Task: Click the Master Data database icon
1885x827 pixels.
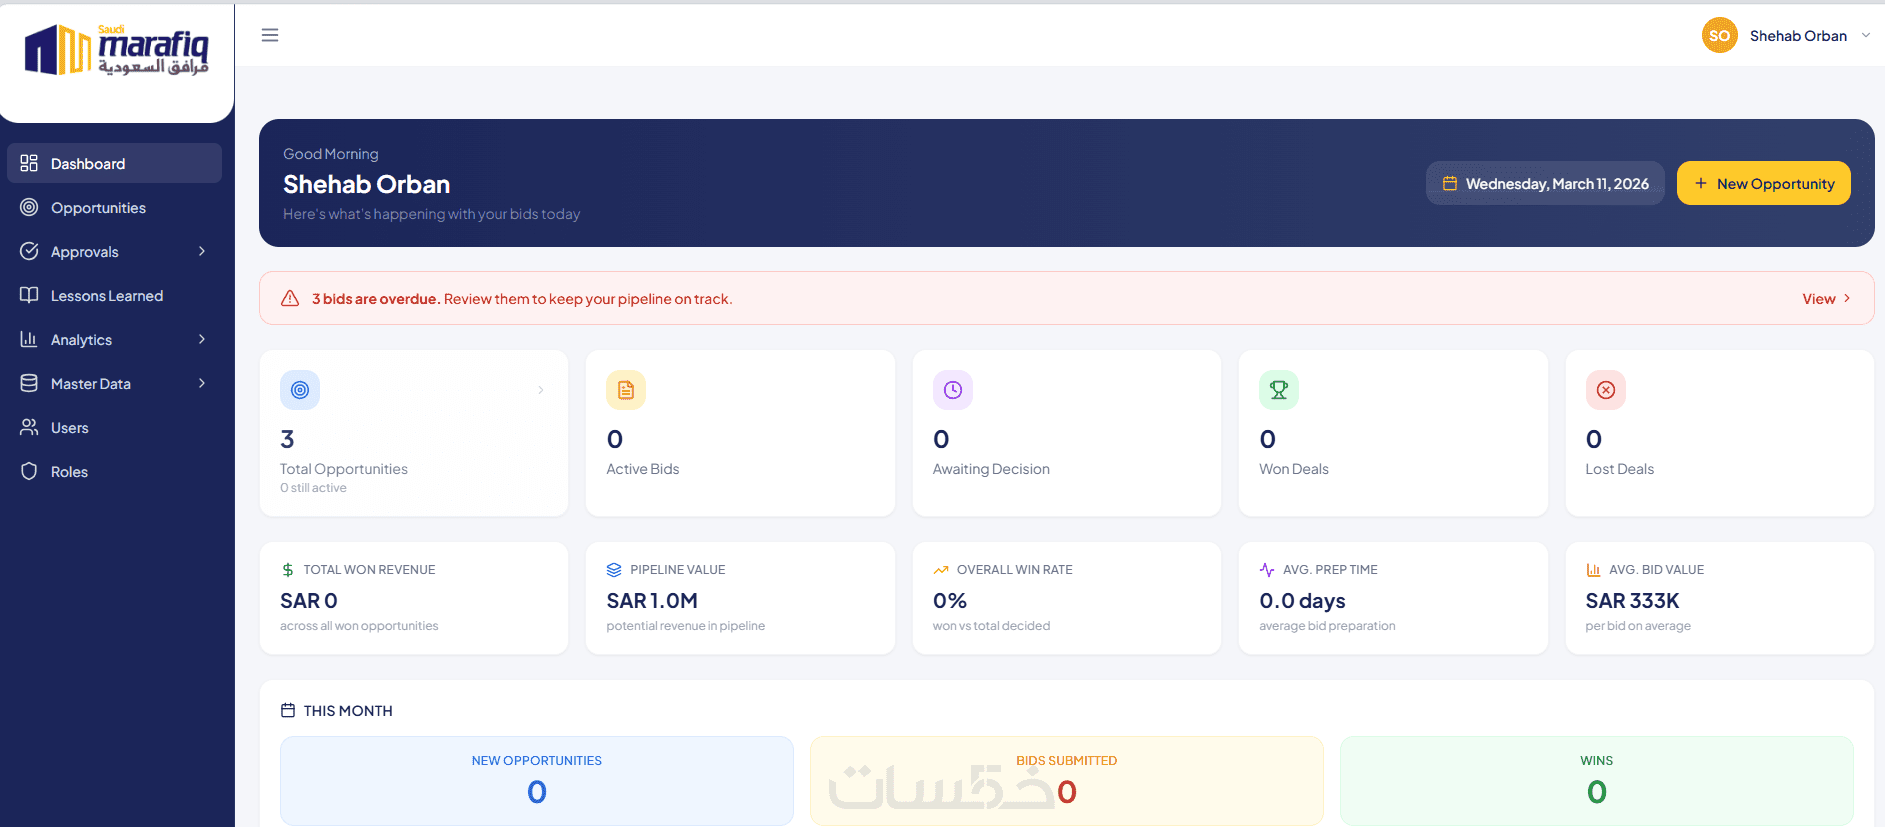Action: tap(29, 383)
